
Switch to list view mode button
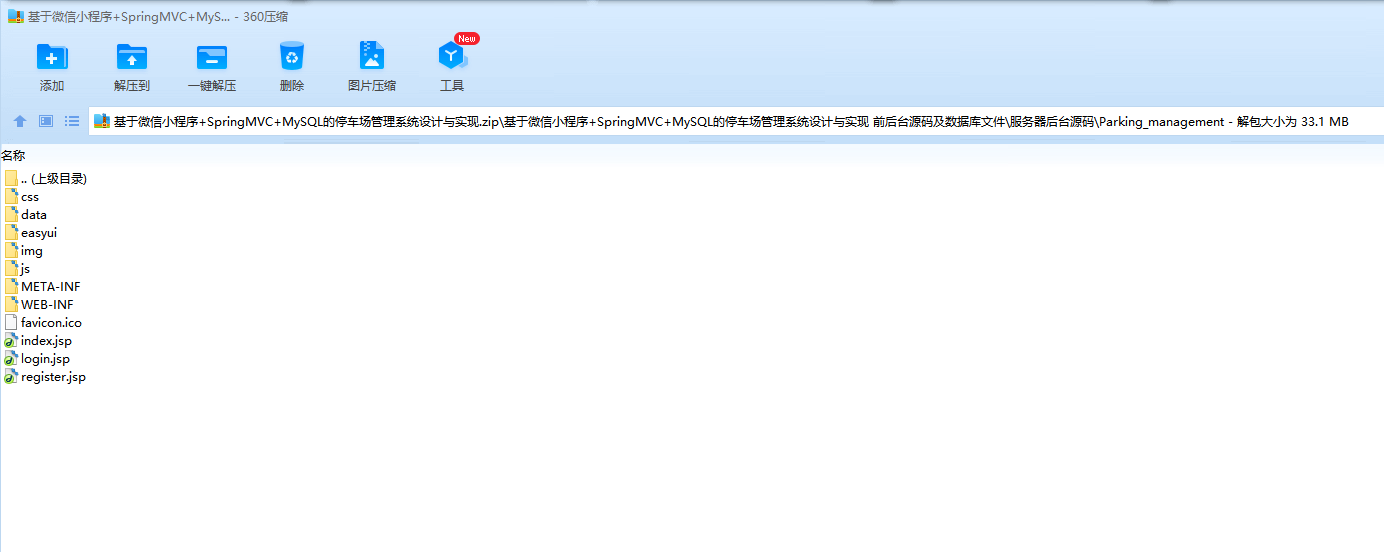(x=72, y=121)
